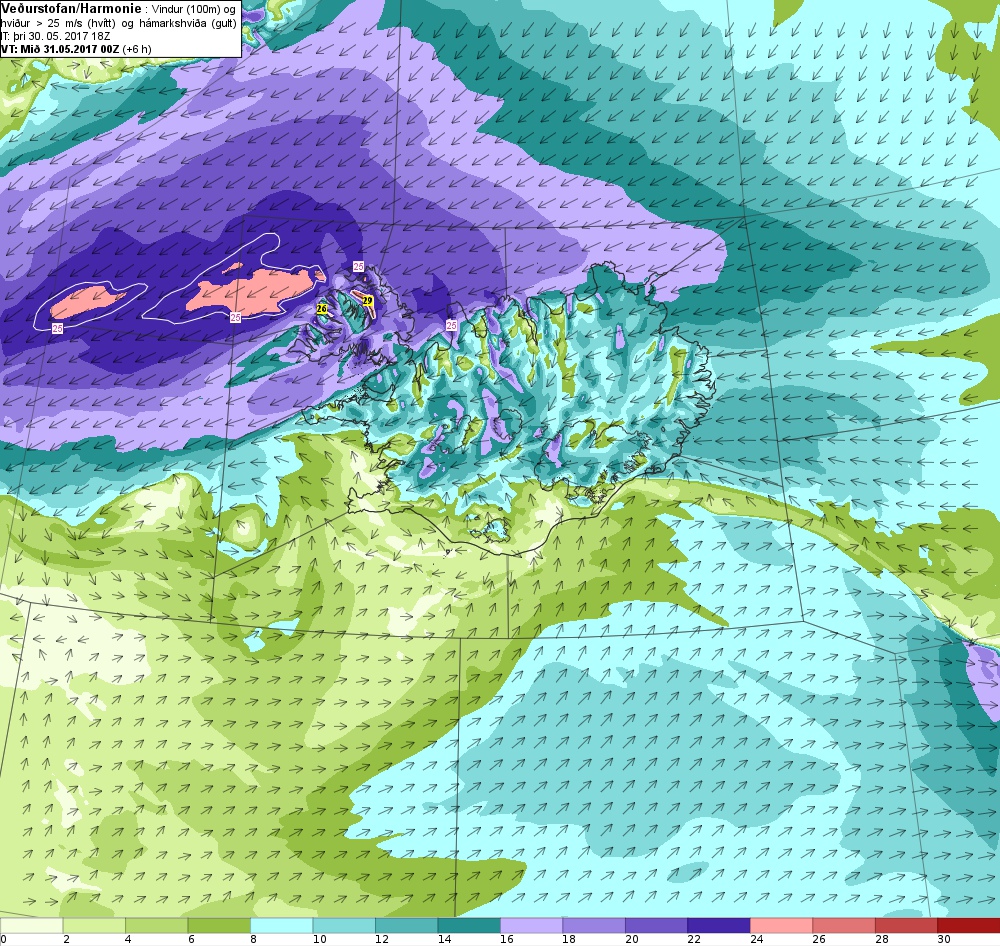This screenshot has width=1000, height=946.
Task: Click the 8–10 m/s light cyan legend swatch
Action: (x=281, y=926)
